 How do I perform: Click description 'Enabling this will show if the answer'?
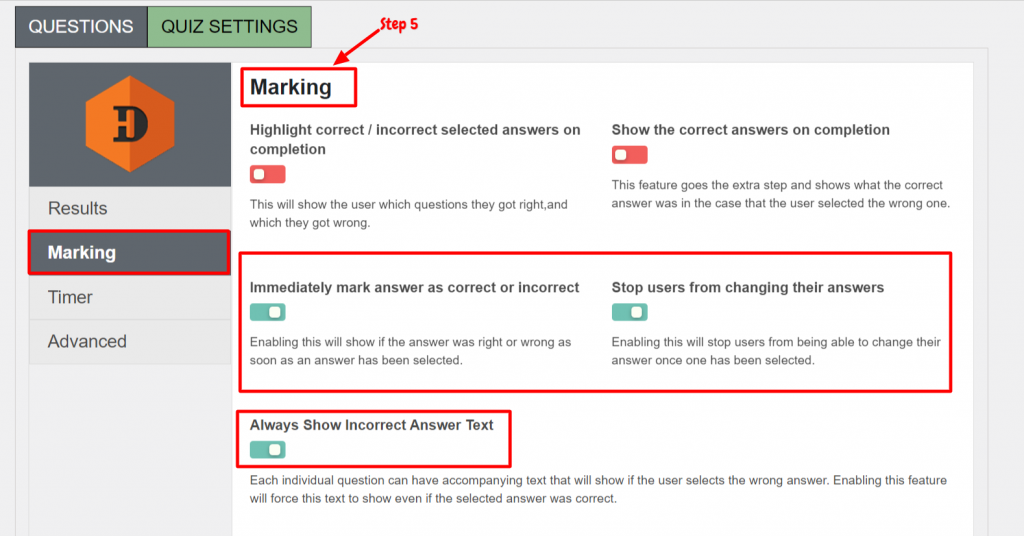pyautogui.click(x=411, y=351)
